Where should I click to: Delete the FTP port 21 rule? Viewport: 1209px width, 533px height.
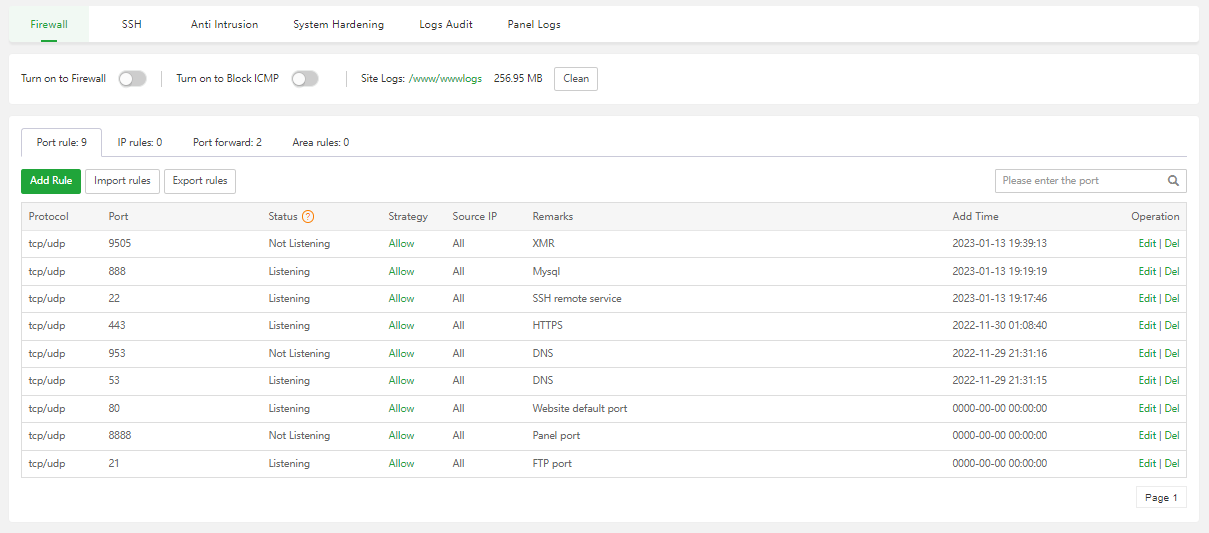click(1172, 464)
